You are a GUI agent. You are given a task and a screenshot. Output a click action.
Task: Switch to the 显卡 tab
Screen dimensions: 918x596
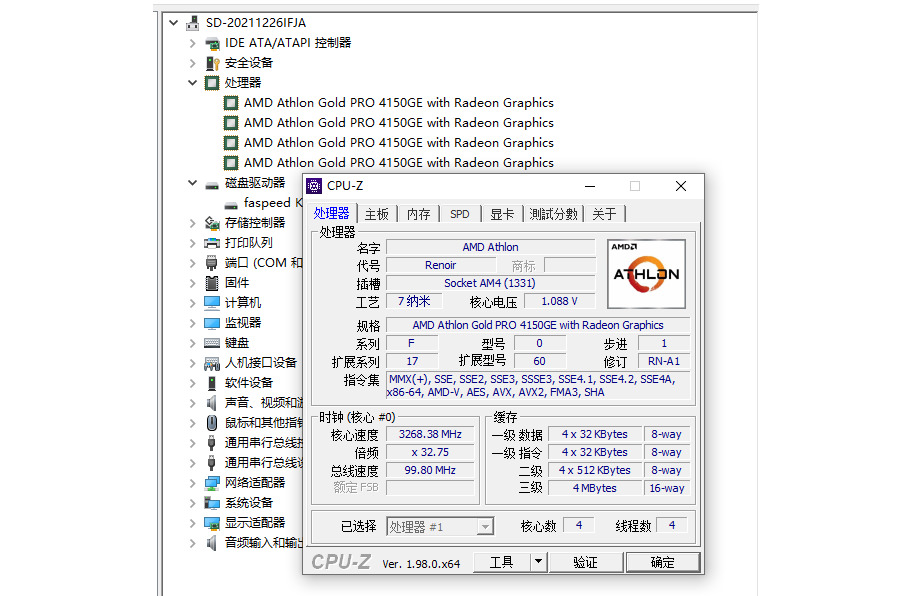tap(502, 214)
